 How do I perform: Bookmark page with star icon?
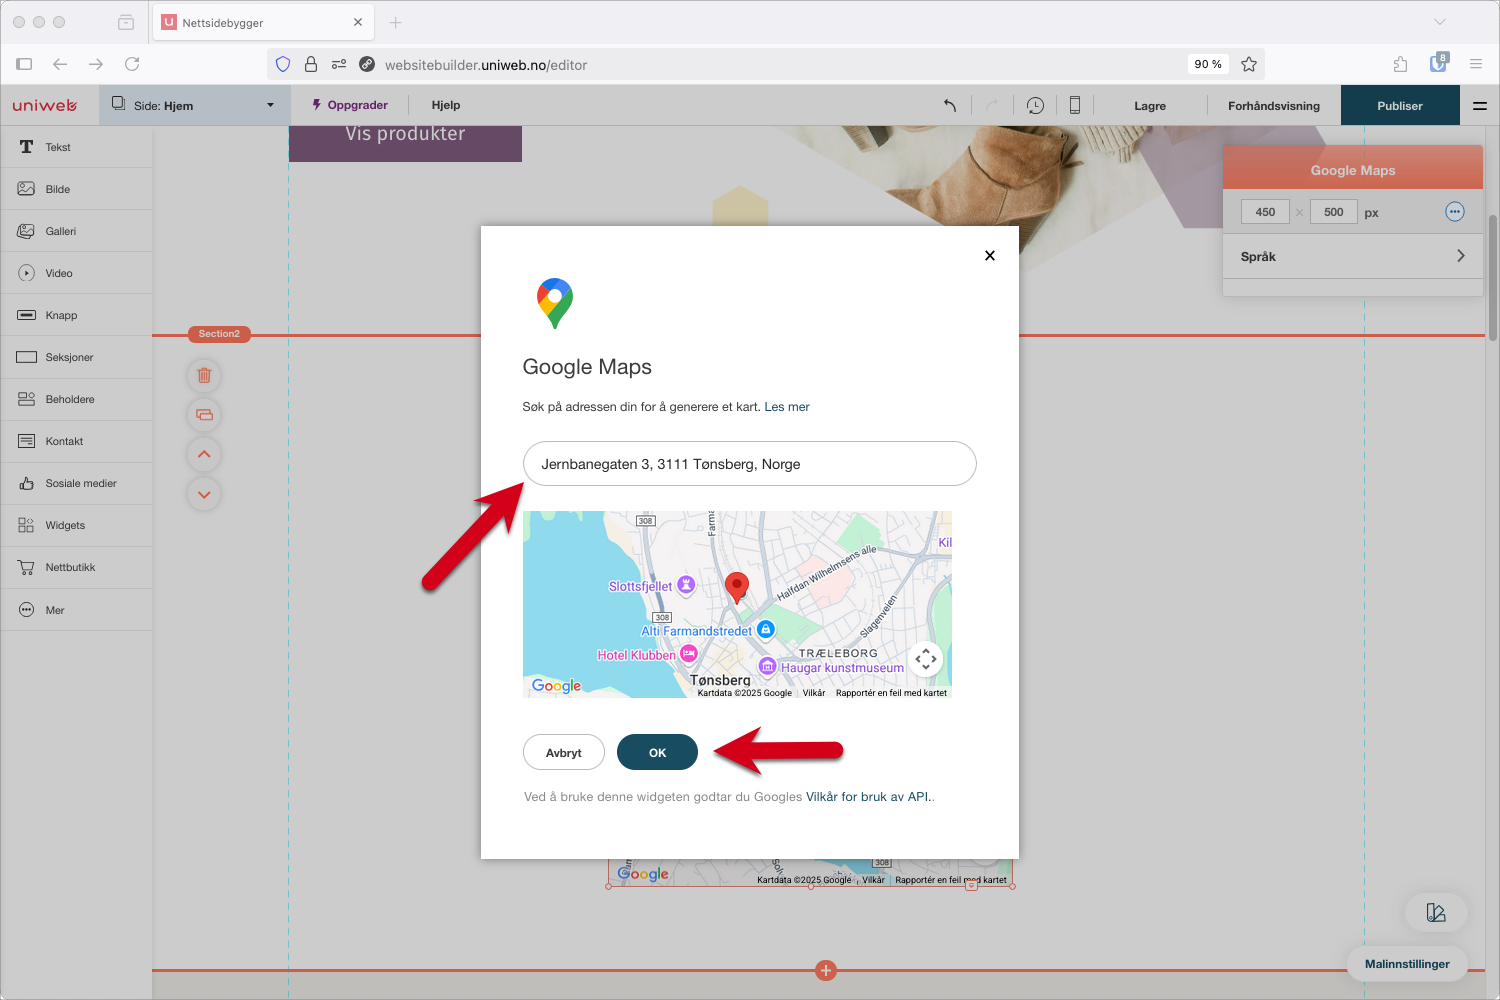[x=1249, y=64]
